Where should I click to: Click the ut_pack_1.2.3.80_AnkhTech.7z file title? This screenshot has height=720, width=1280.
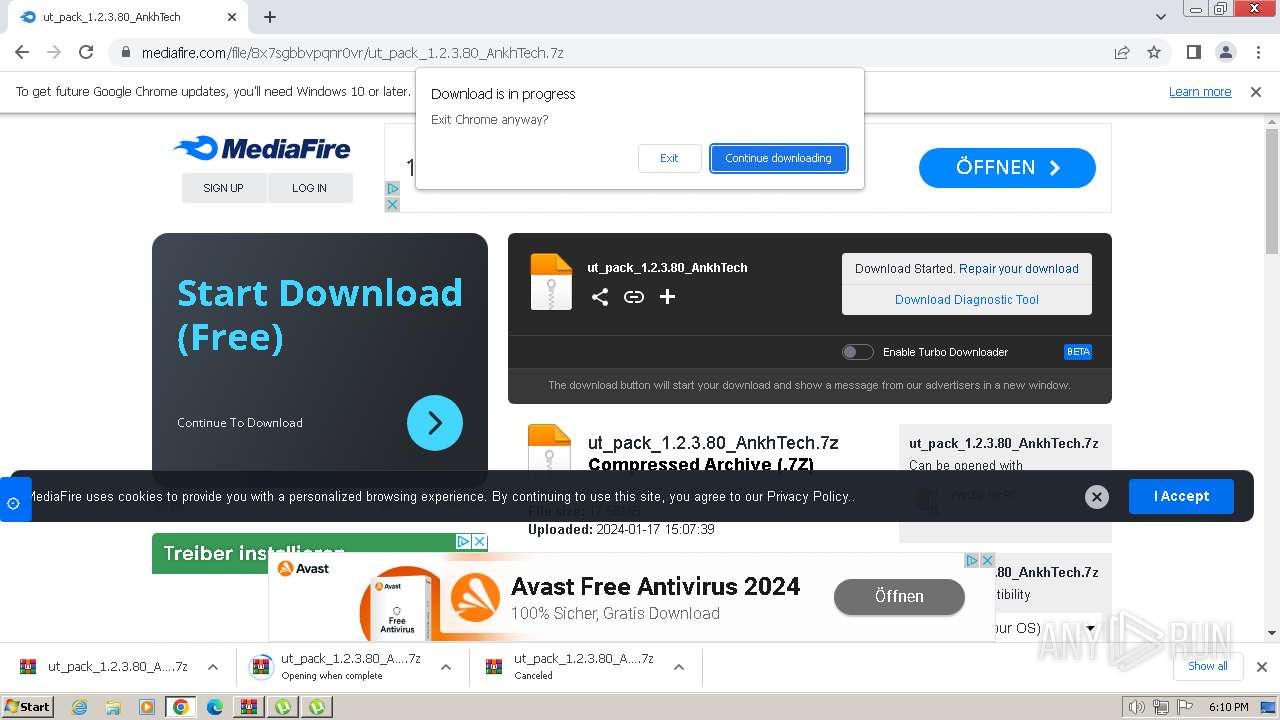click(x=713, y=442)
